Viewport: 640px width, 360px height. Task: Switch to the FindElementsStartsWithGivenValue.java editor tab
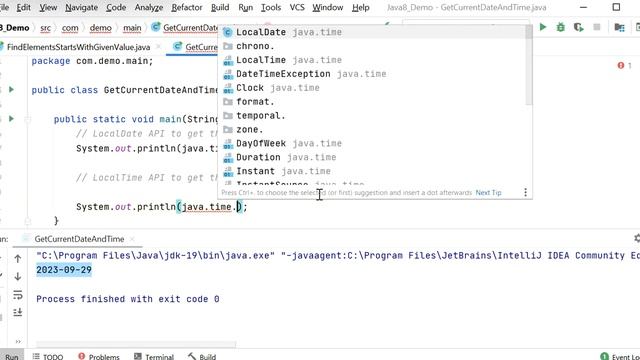coord(78,47)
